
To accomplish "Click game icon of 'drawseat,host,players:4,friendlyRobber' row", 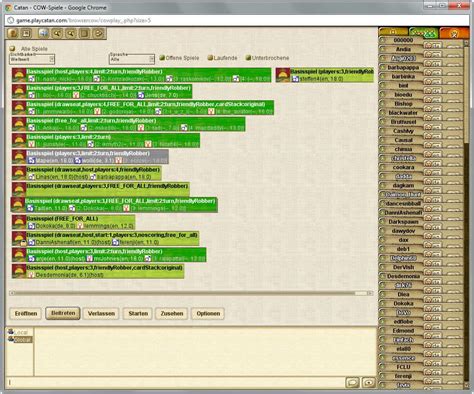I will [19, 173].
